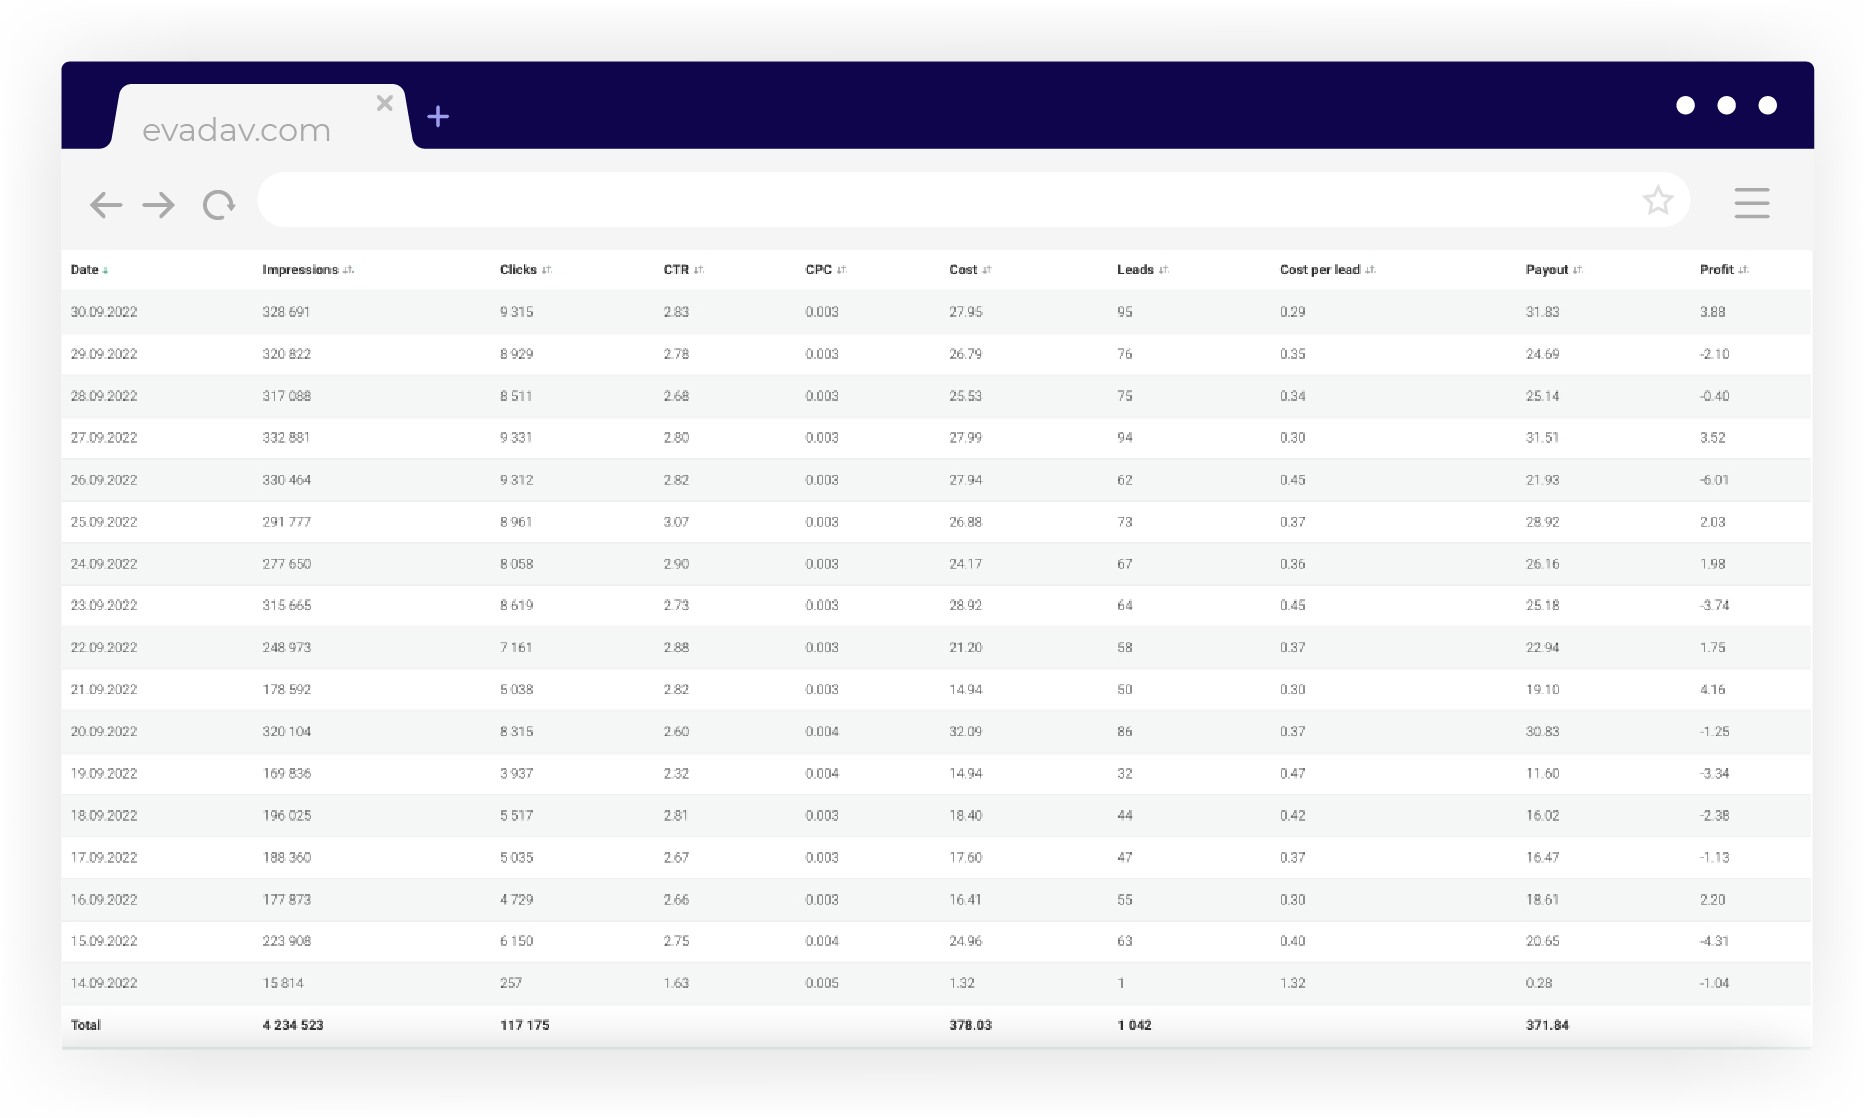Reload the page with refresh icon
This screenshot has width=1864, height=1118.
click(x=218, y=205)
